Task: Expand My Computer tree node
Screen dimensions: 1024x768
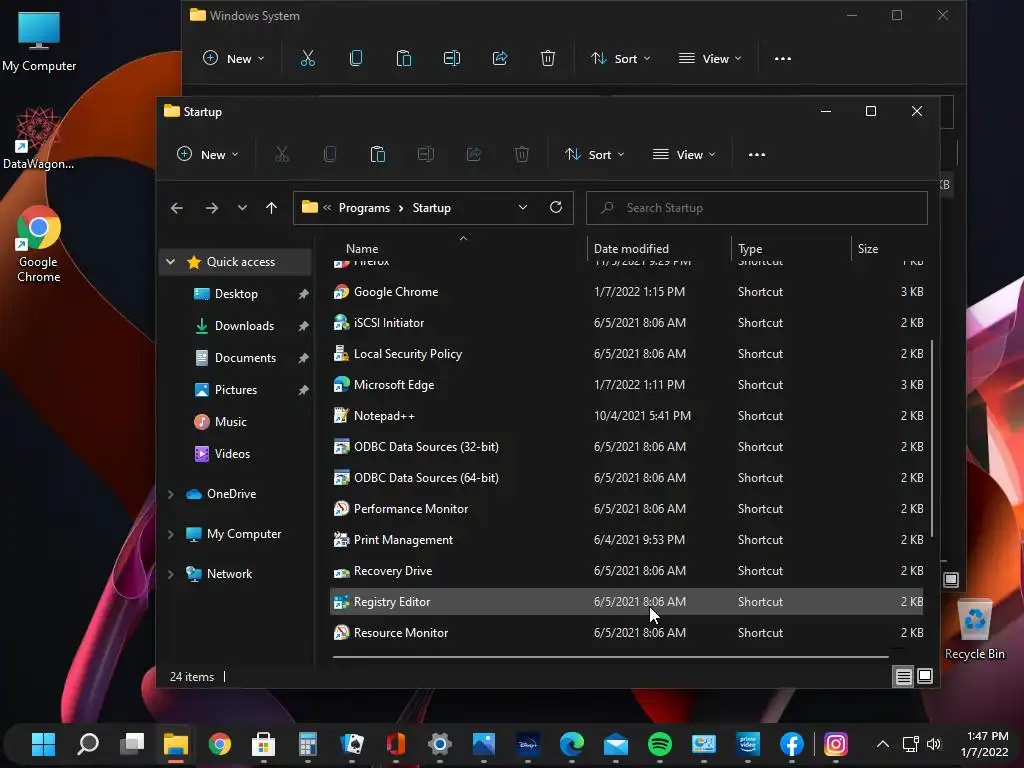Action: pos(170,534)
